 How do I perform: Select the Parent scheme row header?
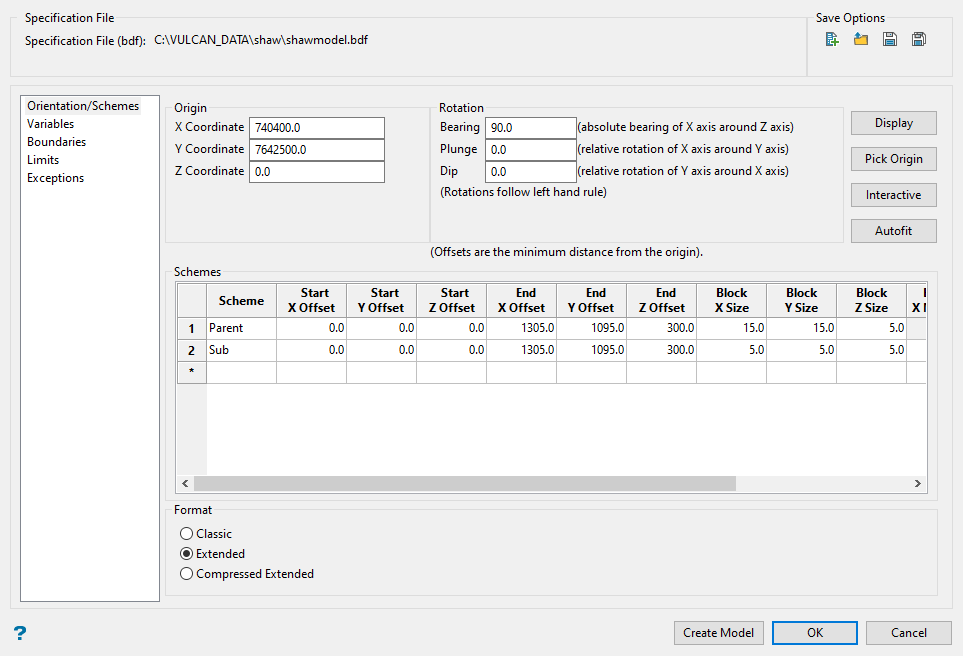point(191,328)
